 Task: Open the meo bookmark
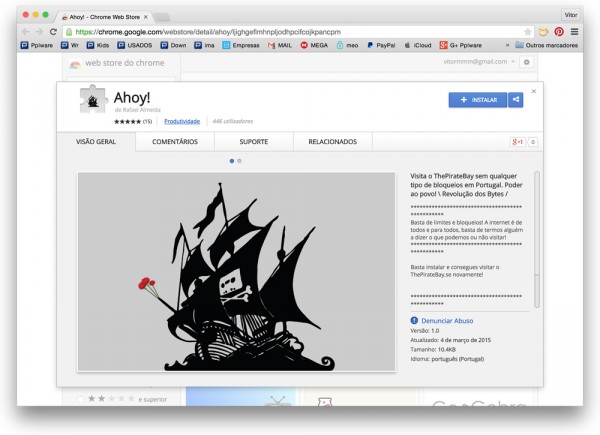(347, 45)
